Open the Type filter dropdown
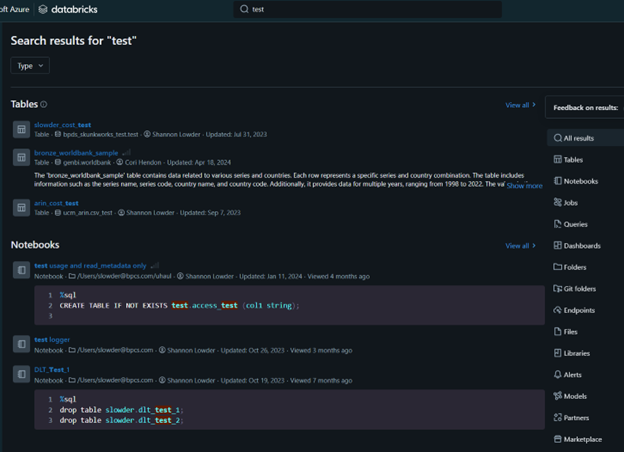The height and width of the screenshot is (452, 624). pos(30,66)
